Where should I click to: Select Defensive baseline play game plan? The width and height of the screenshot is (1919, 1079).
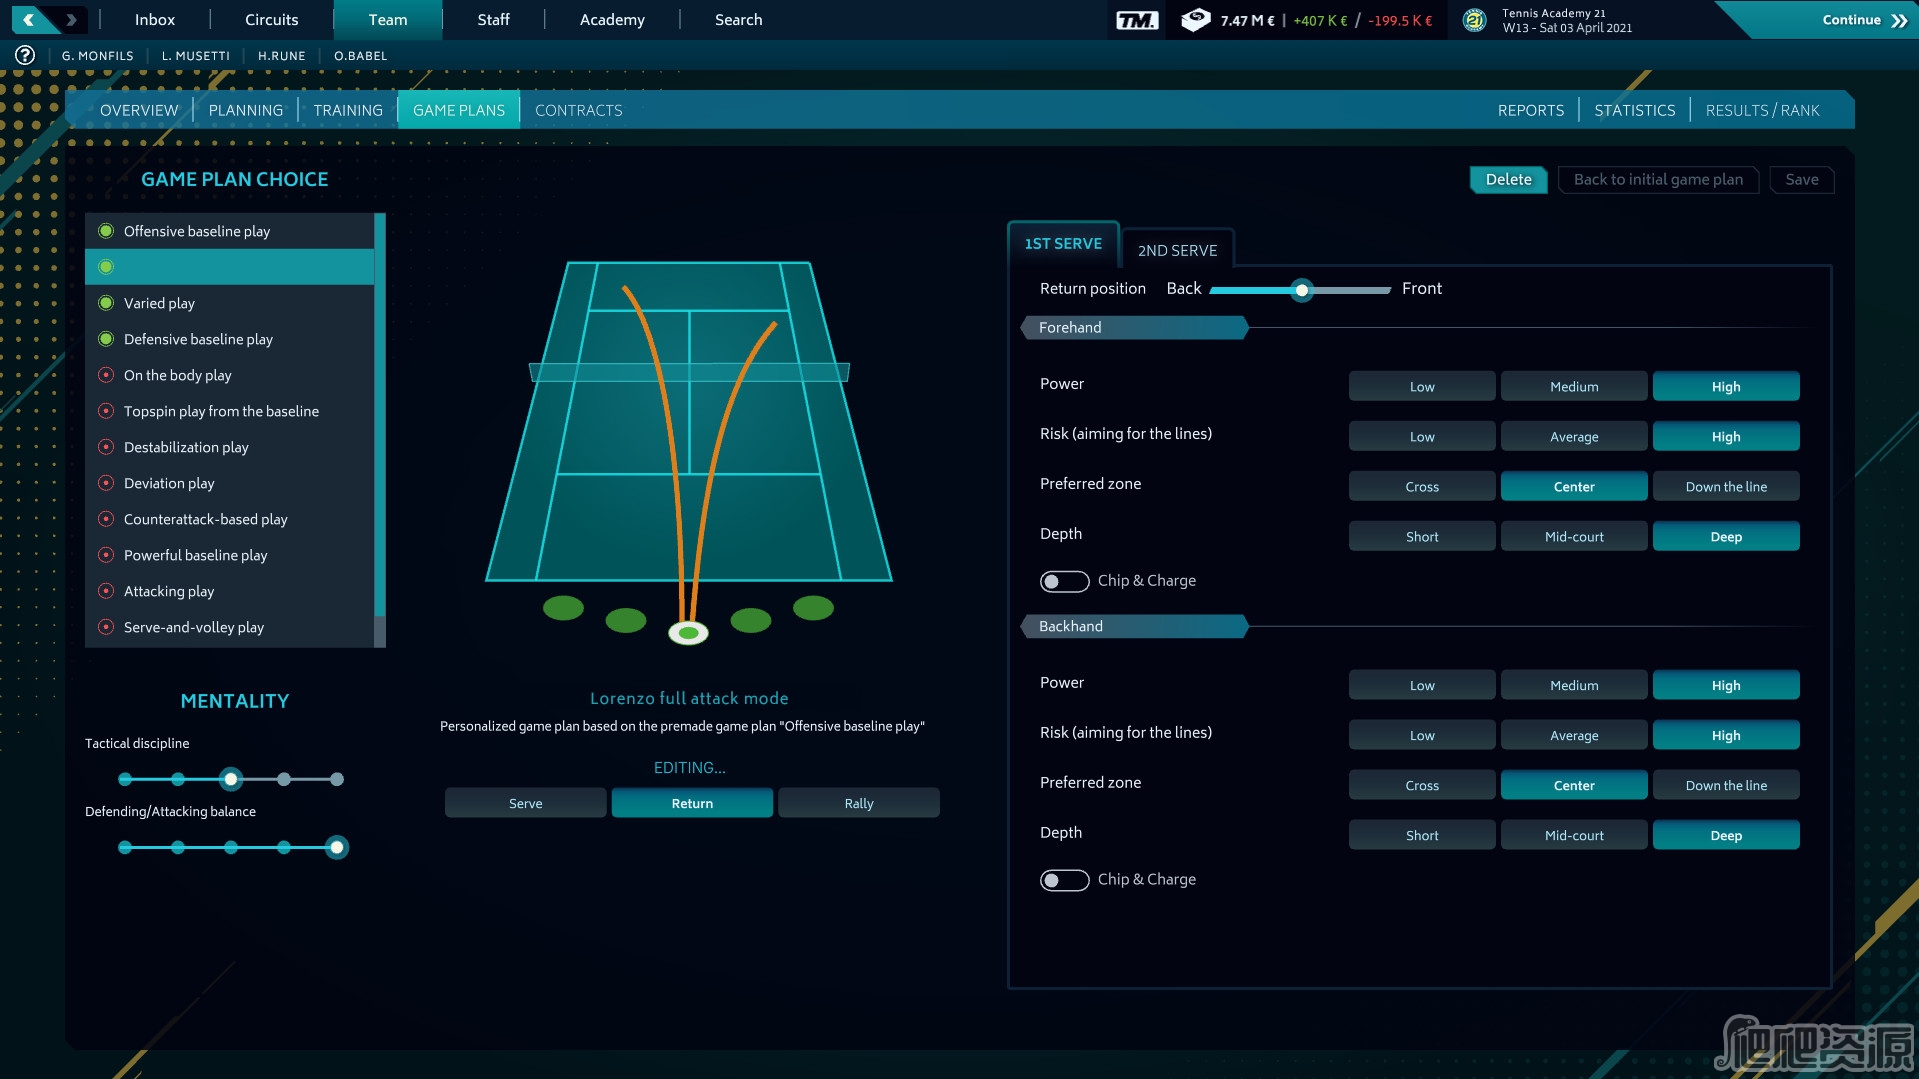pyautogui.click(x=230, y=339)
